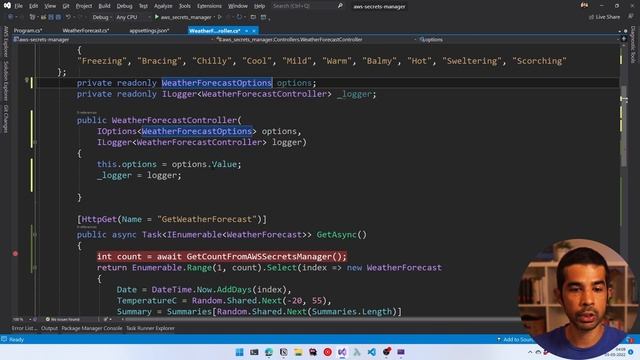640x360 pixels.
Task: Close the WeatherForecastController tab
Action: (254, 31)
